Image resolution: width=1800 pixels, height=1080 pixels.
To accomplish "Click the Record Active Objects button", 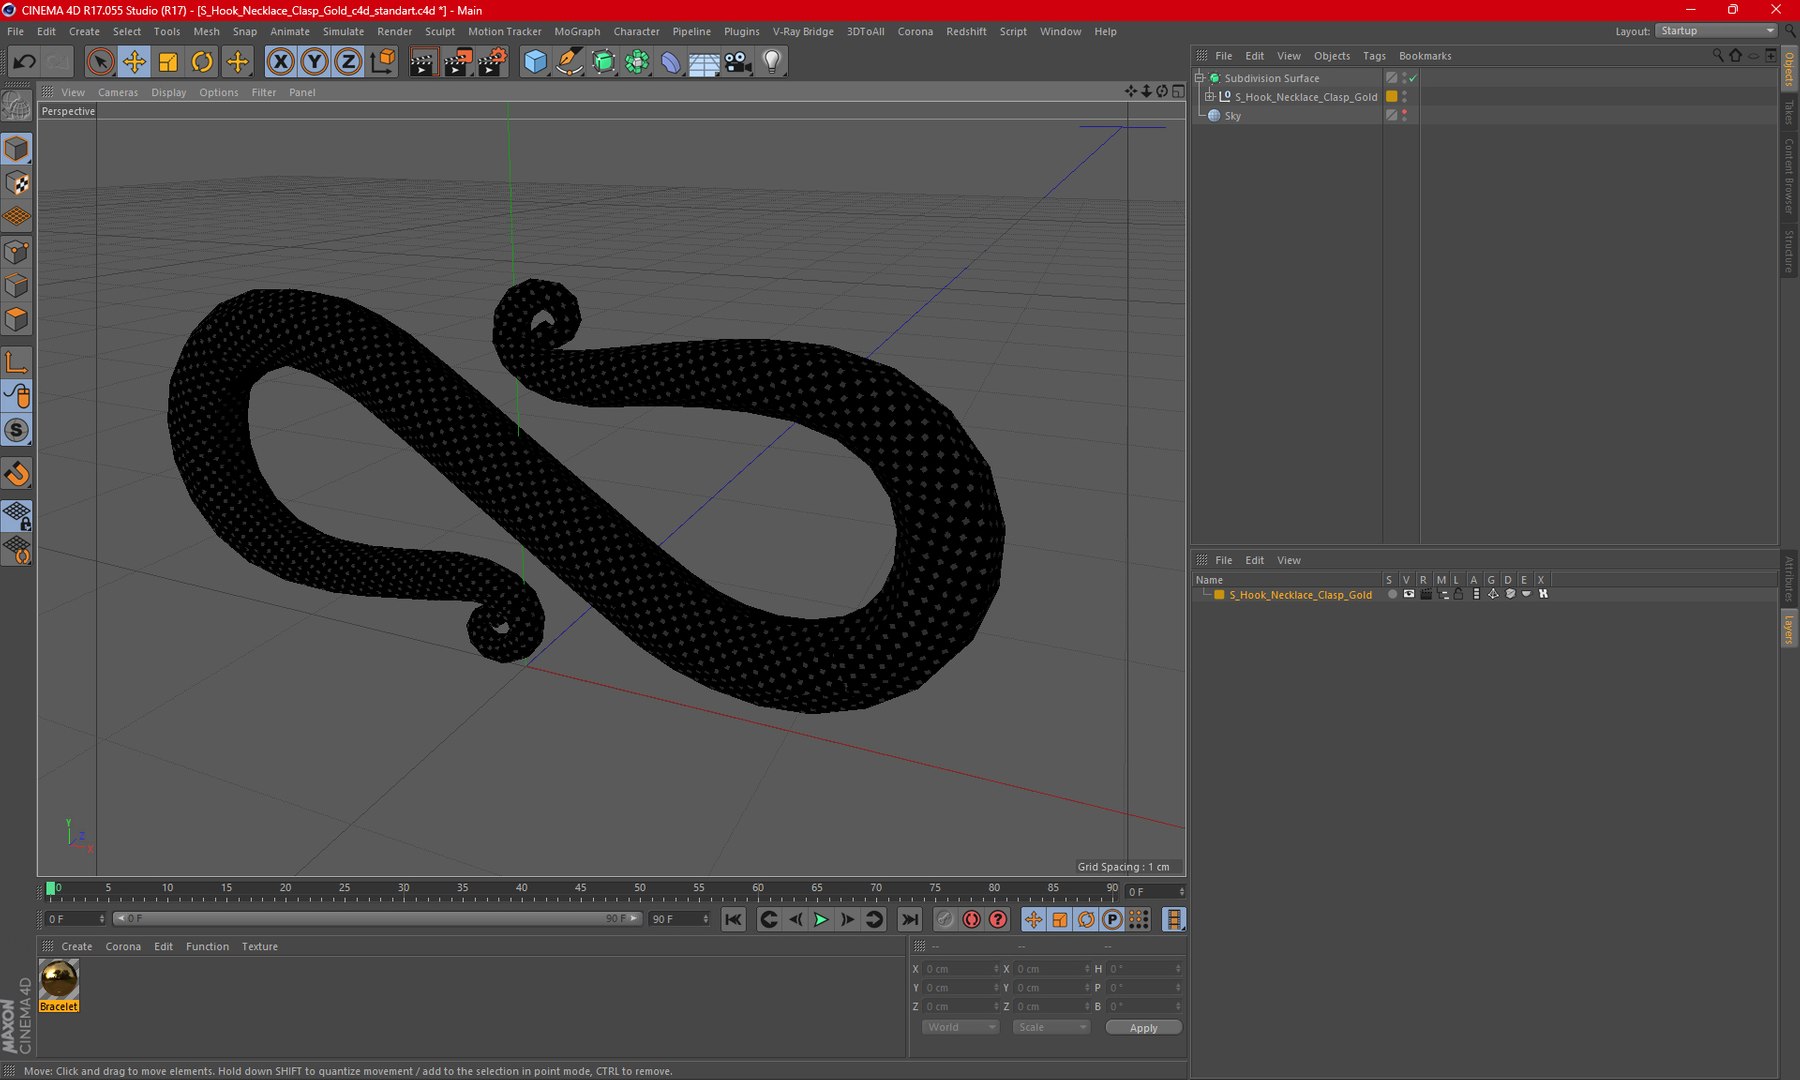I will click(x=945, y=919).
